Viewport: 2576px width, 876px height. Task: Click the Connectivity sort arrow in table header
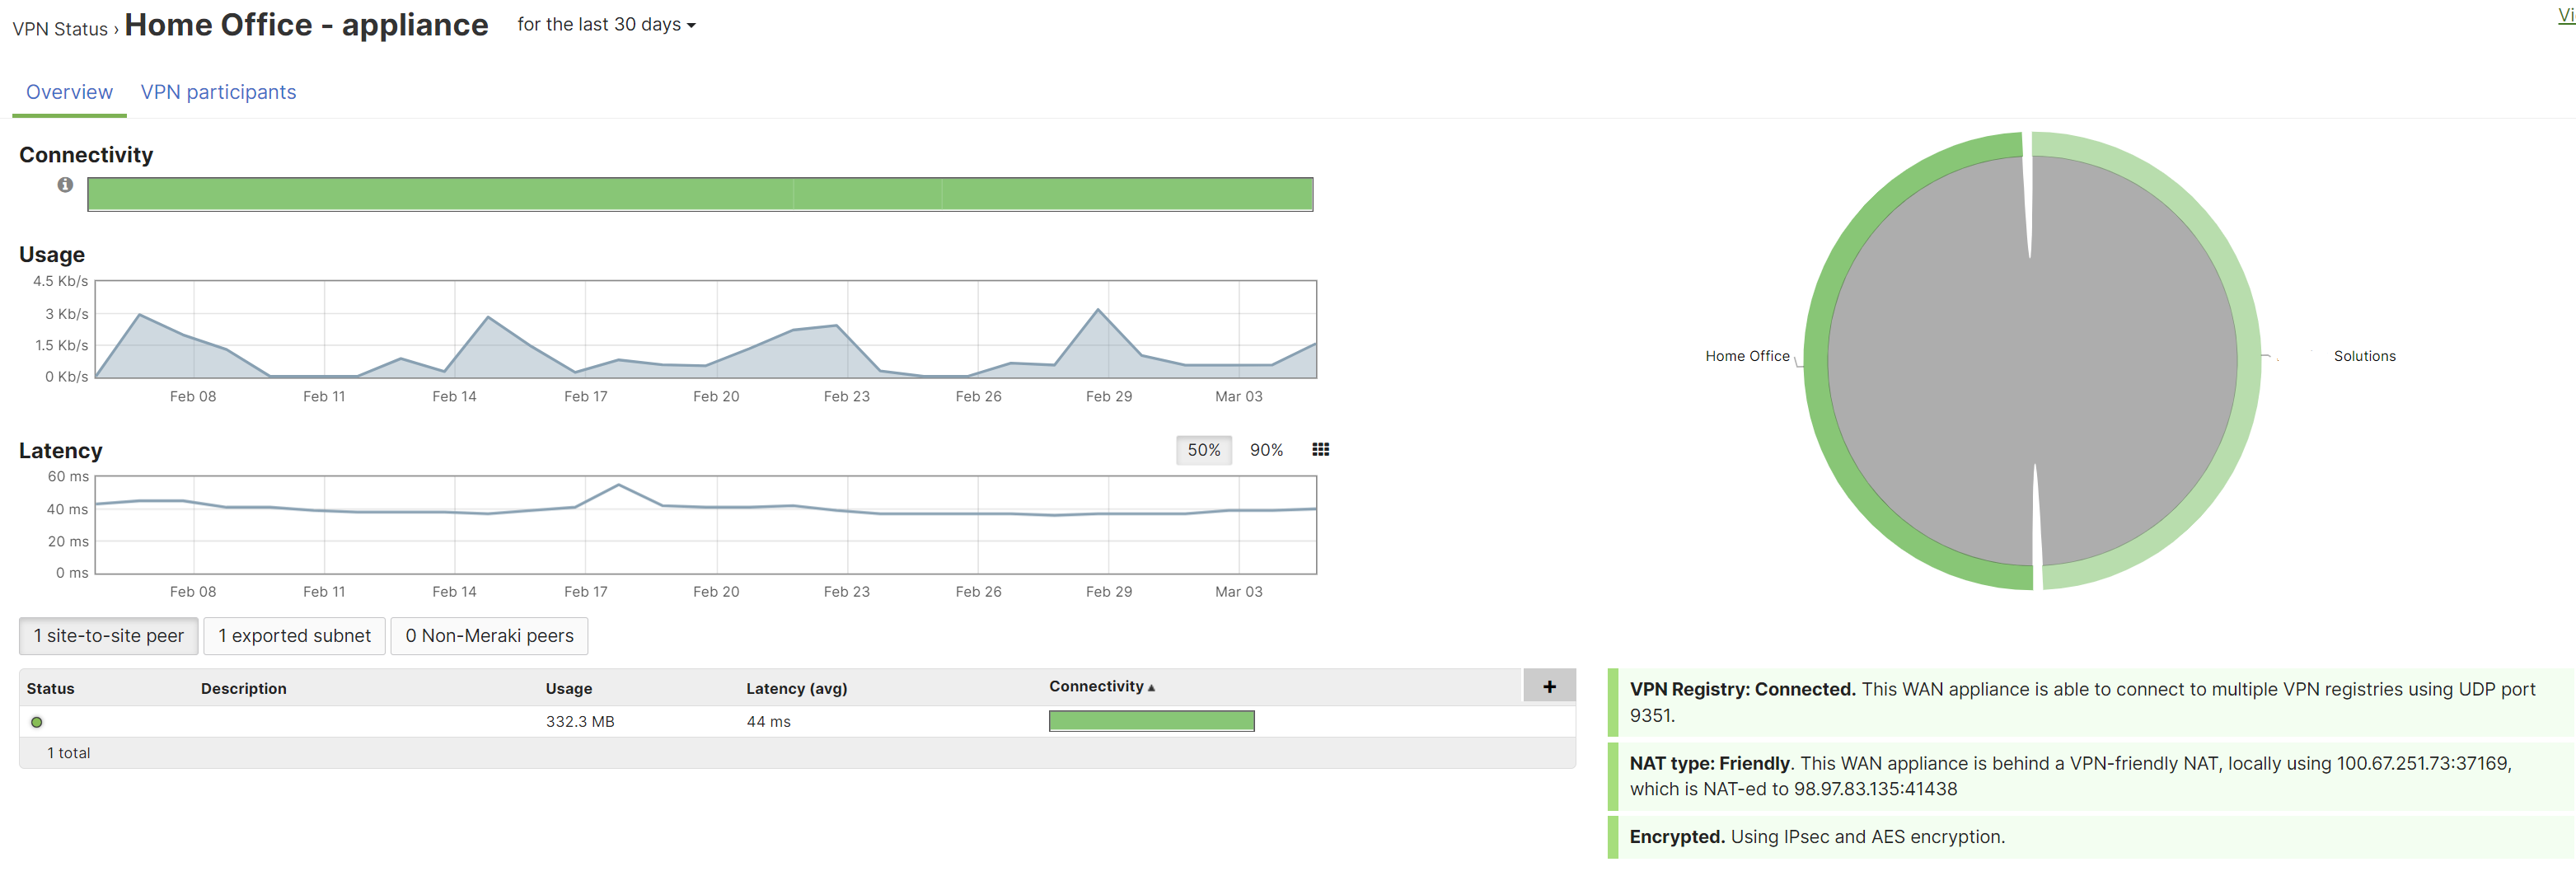[1151, 688]
